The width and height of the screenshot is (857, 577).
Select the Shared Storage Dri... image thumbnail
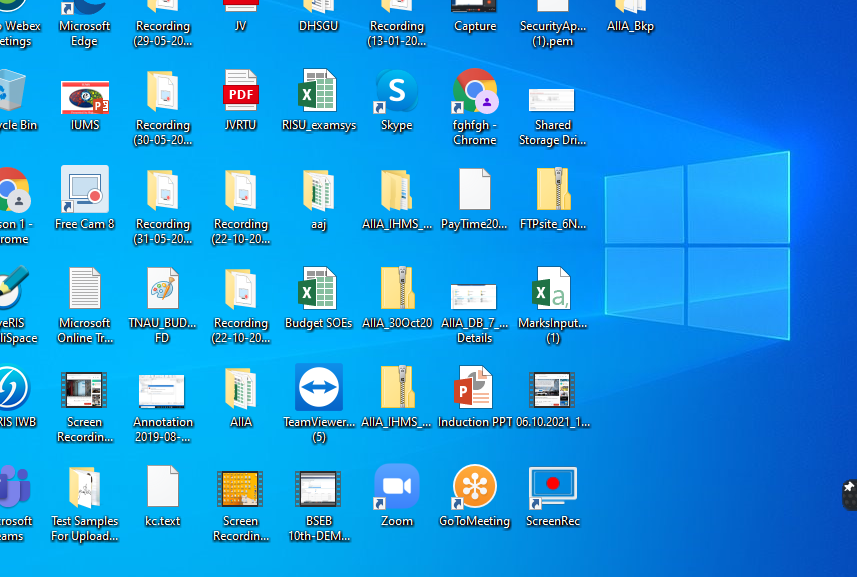(x=551, y=100)
